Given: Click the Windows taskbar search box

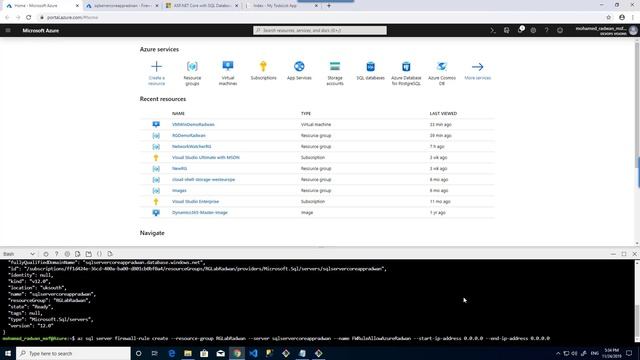Looking at the screenshot, I should point(73,353).
